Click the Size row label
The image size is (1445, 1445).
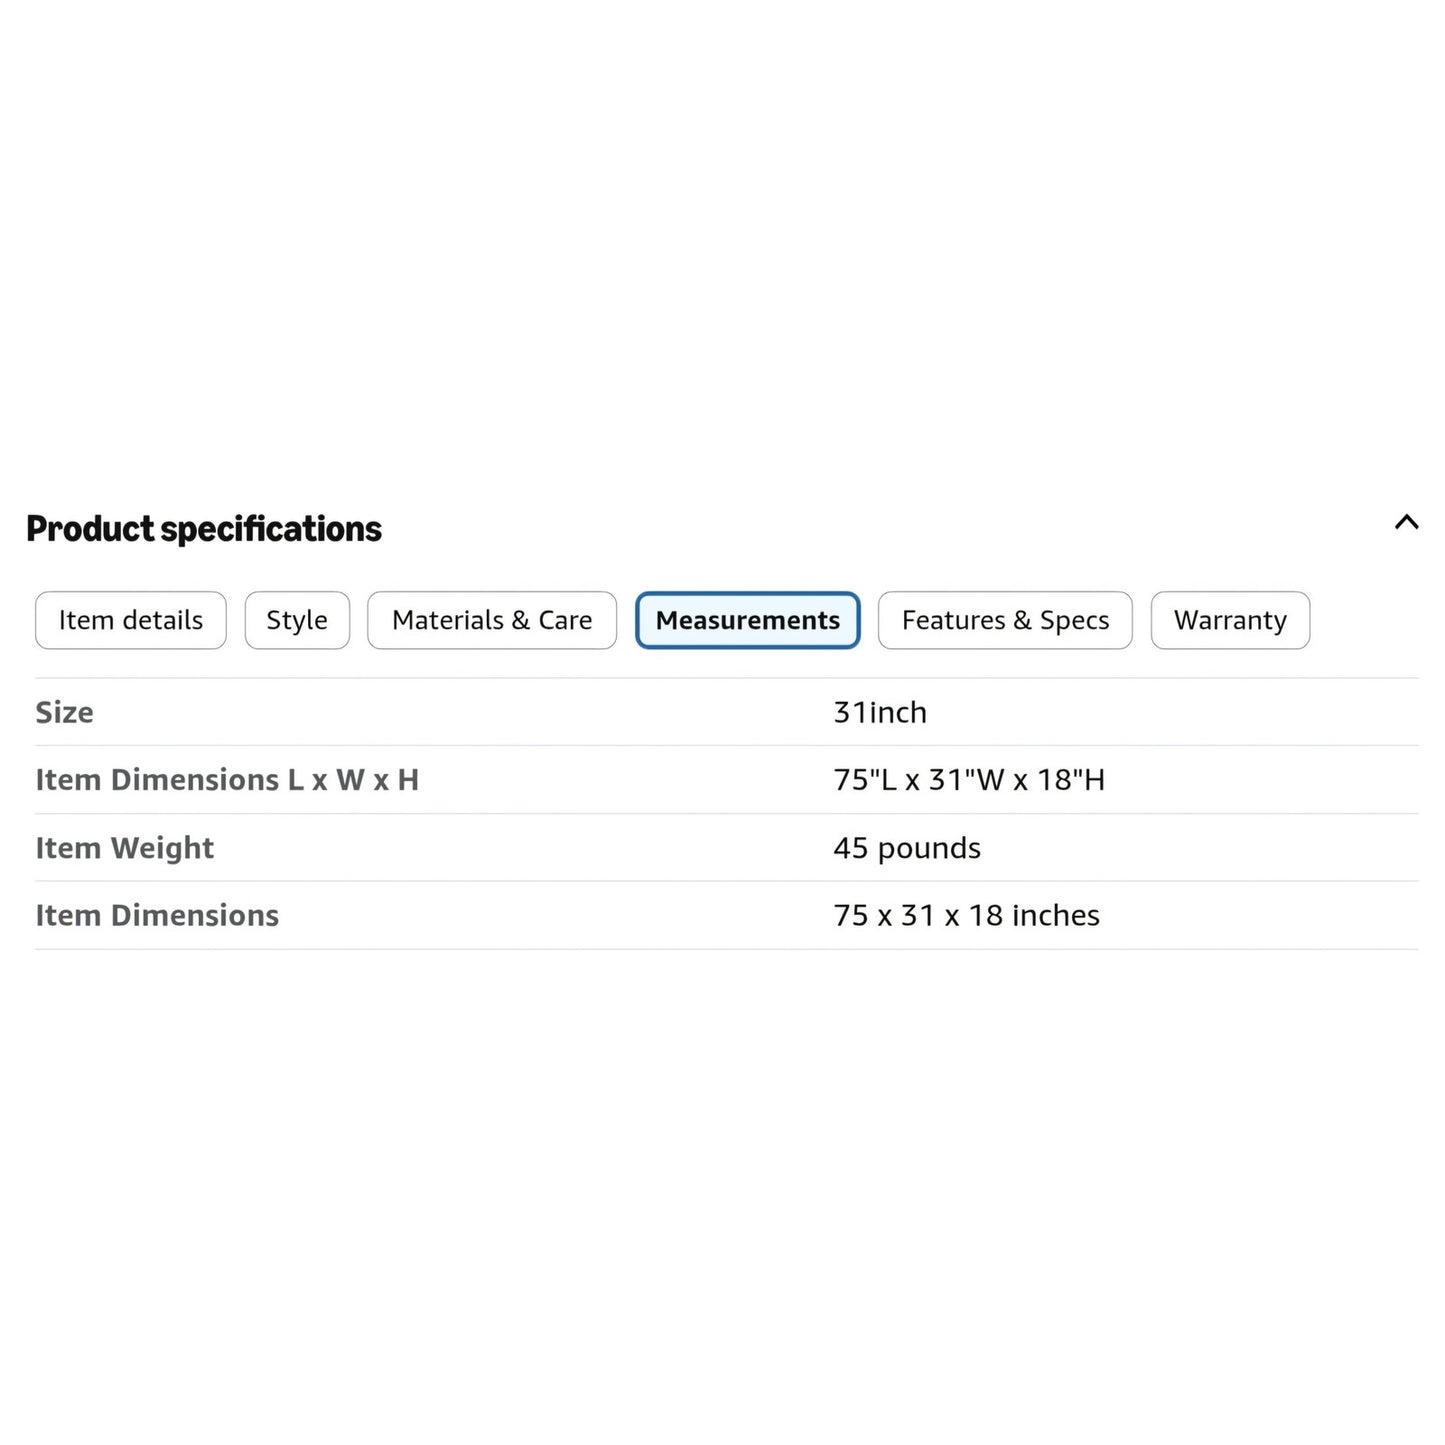pyautogui.click(x=64, y=712)
